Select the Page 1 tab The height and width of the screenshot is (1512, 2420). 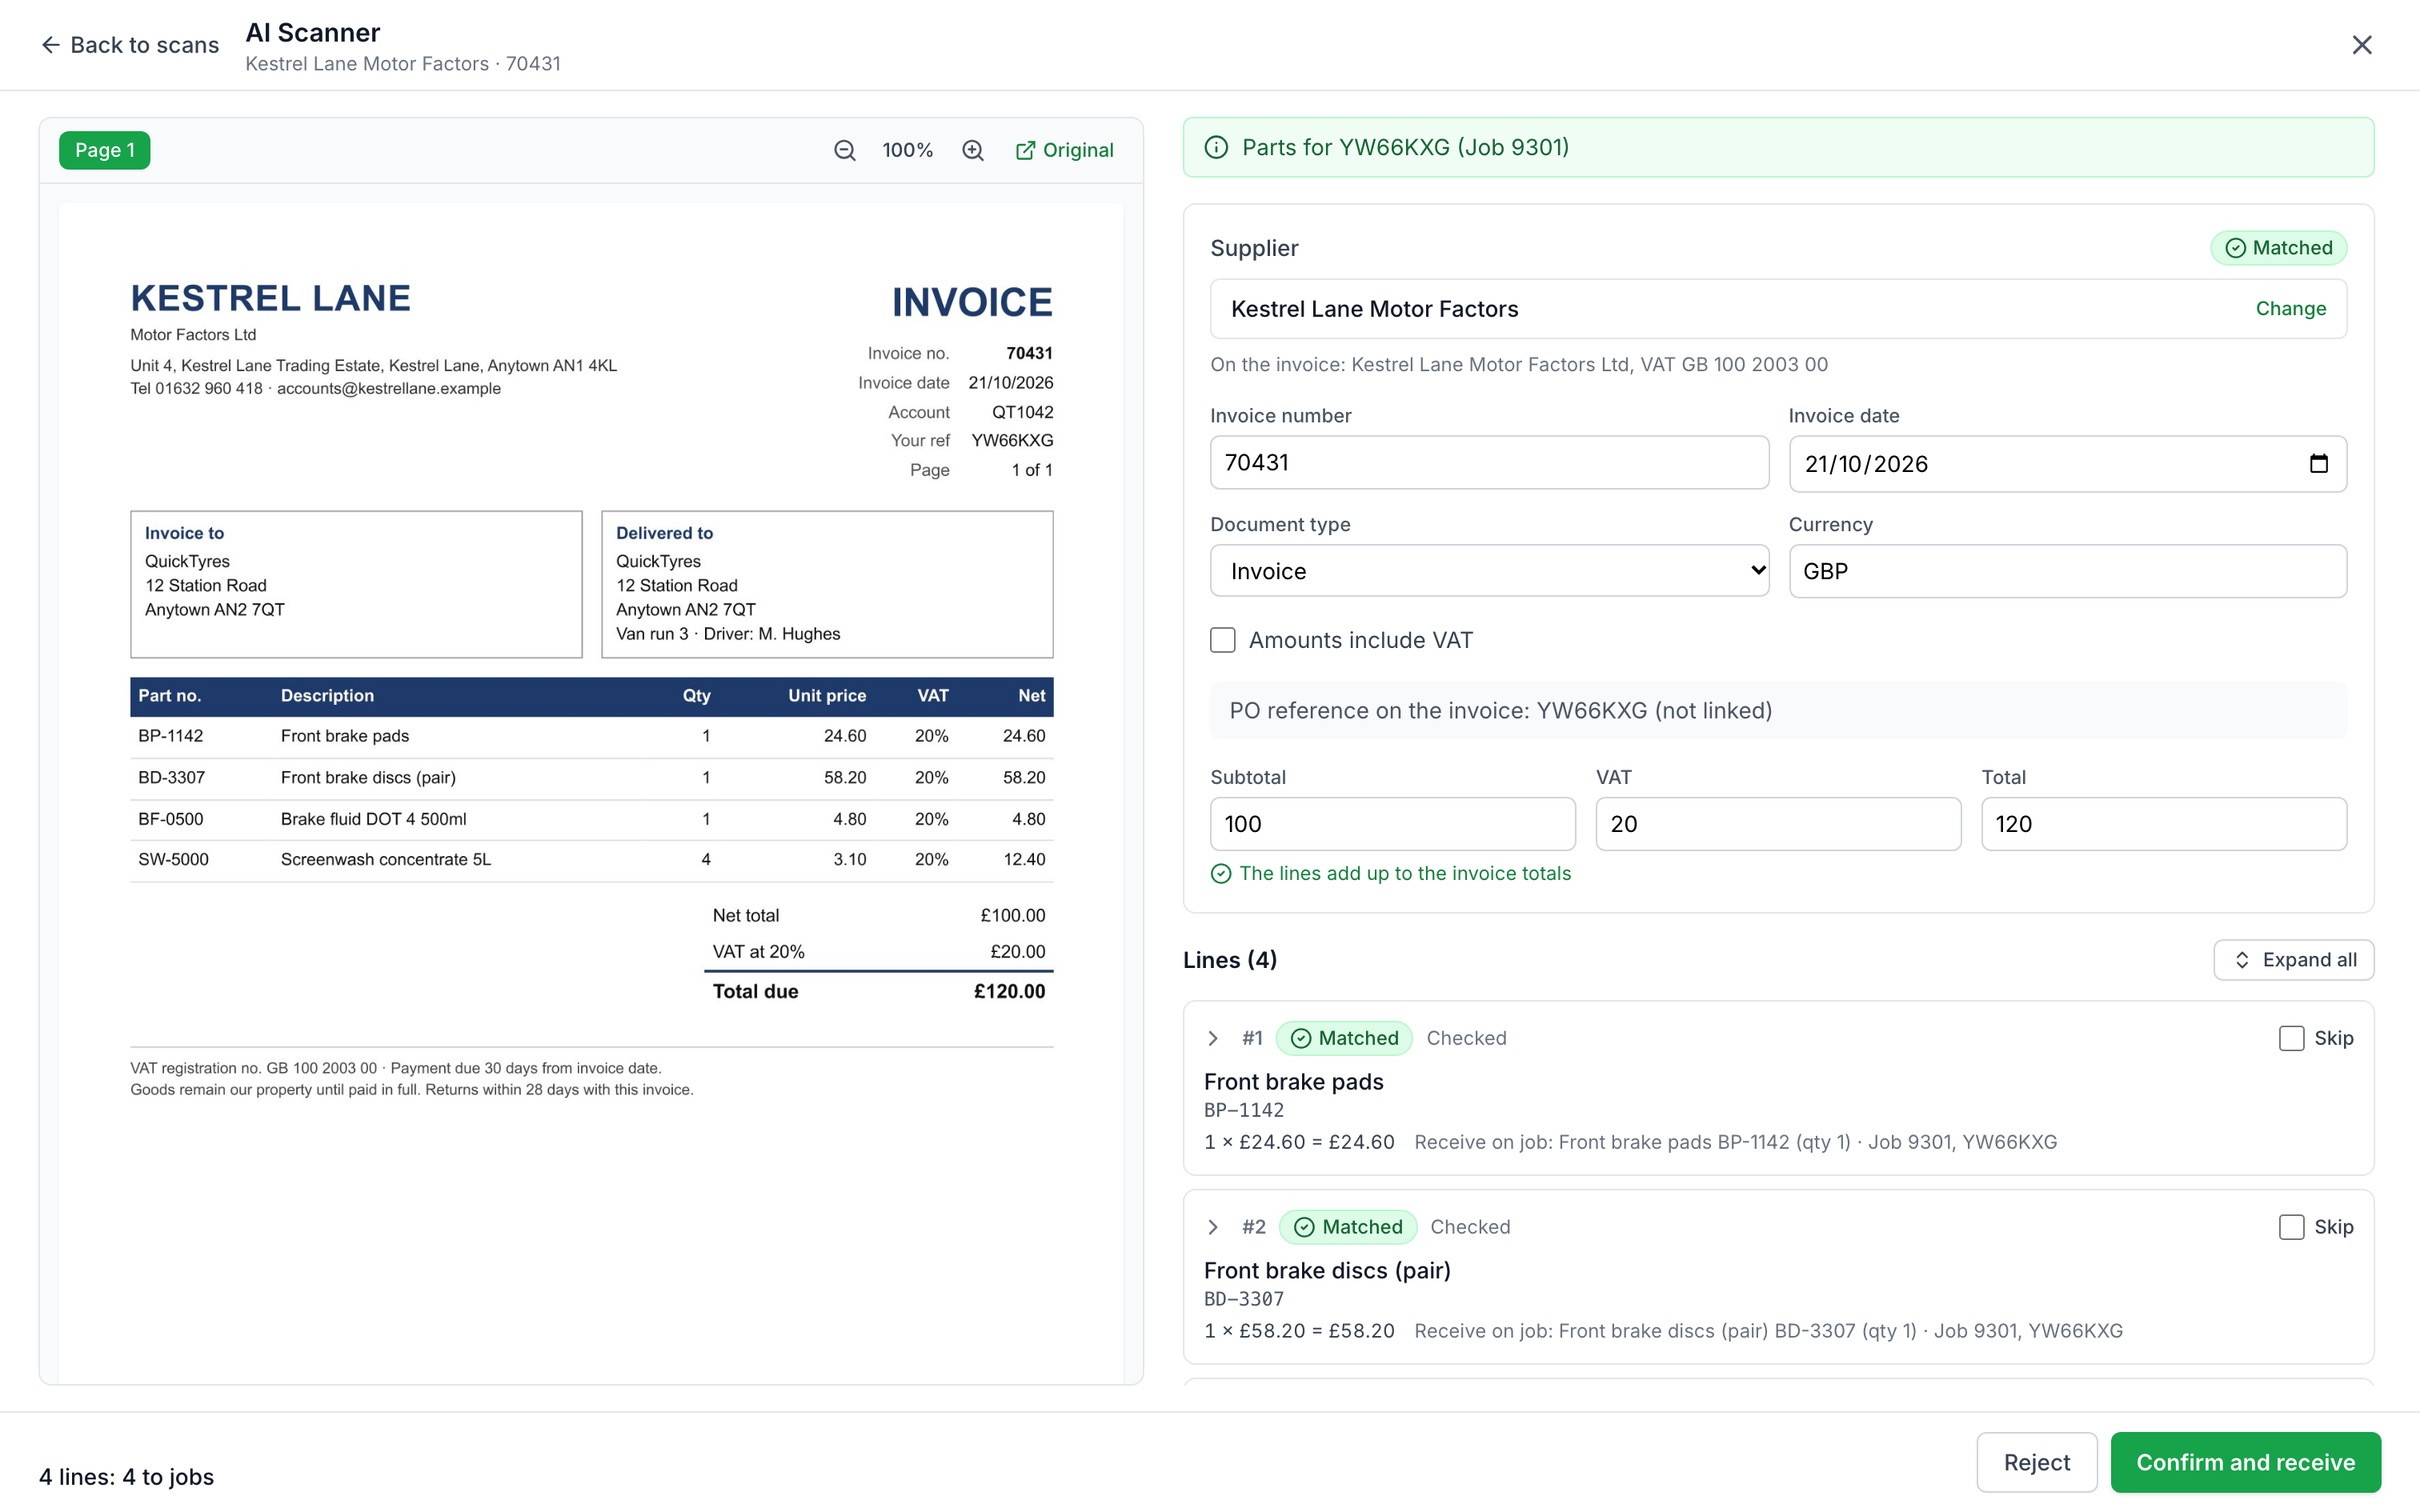coord(104,150)
